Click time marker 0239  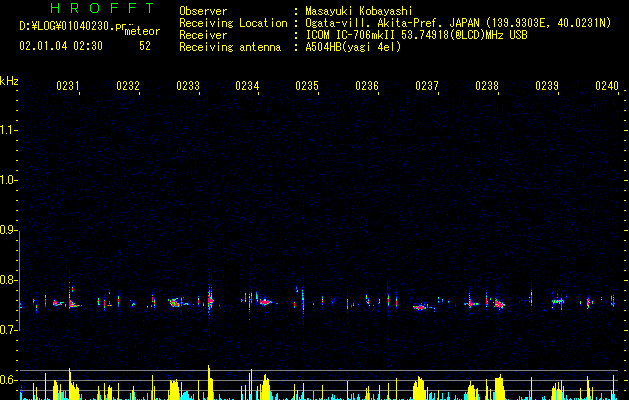pyautogui.click(x=547, y=86)
